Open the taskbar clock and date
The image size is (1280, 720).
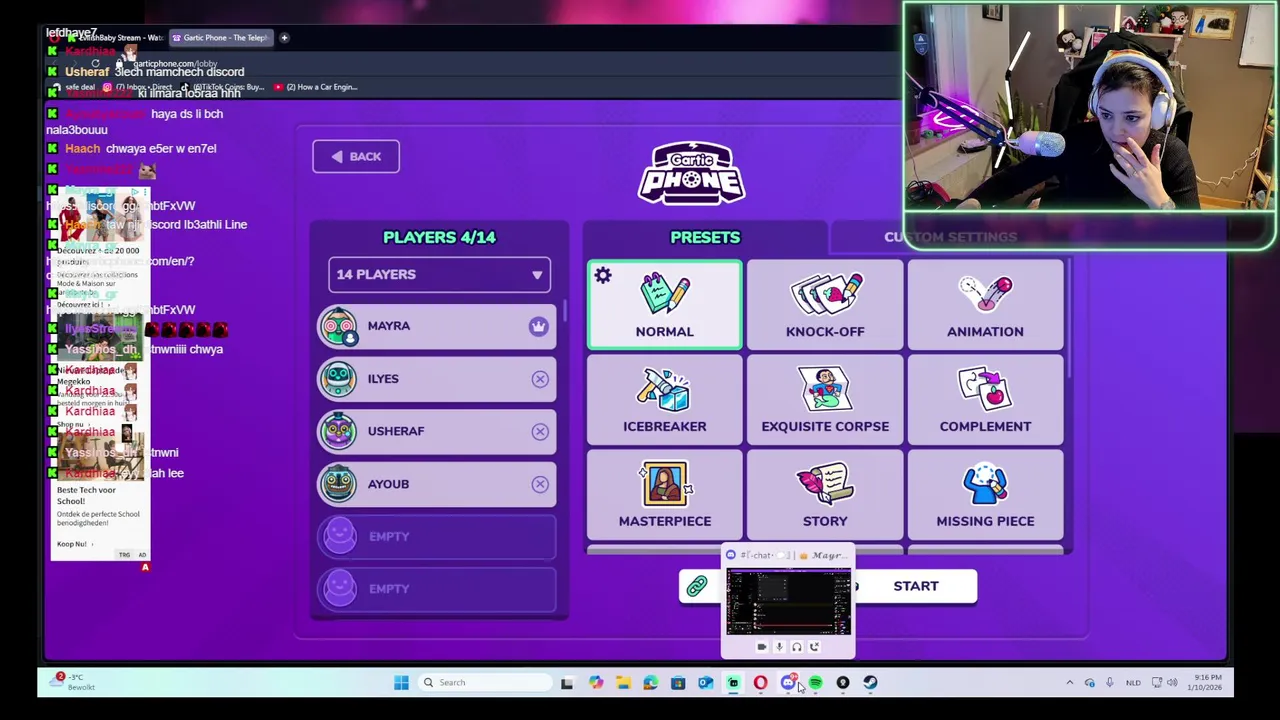[x=1207, y=683]
